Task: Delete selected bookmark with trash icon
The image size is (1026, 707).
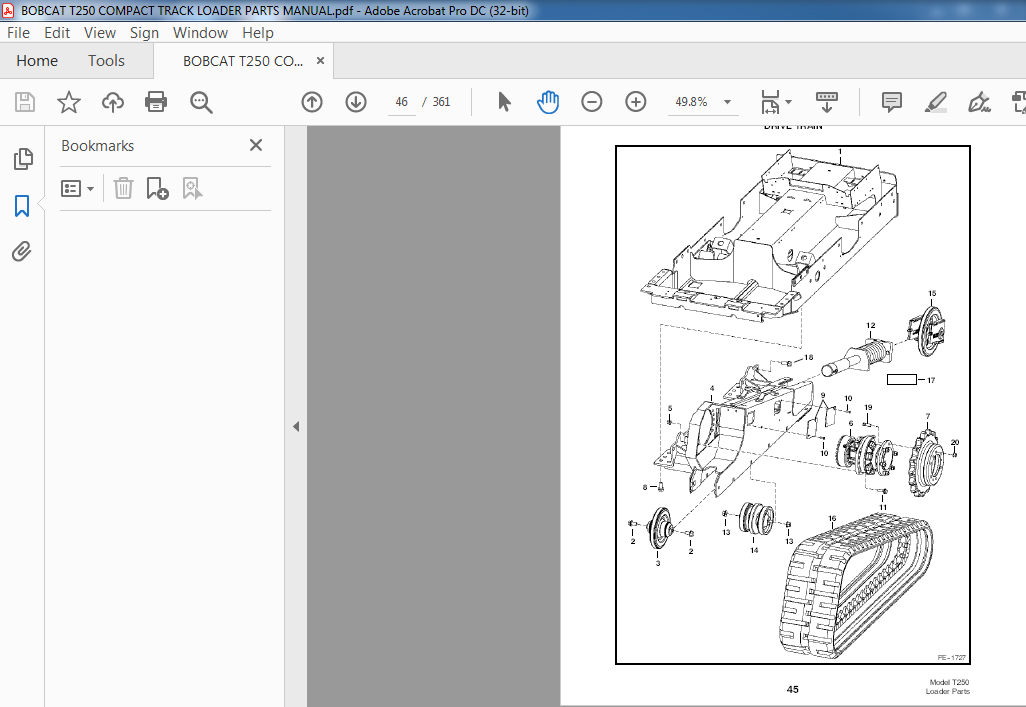Action: point(123,189)
